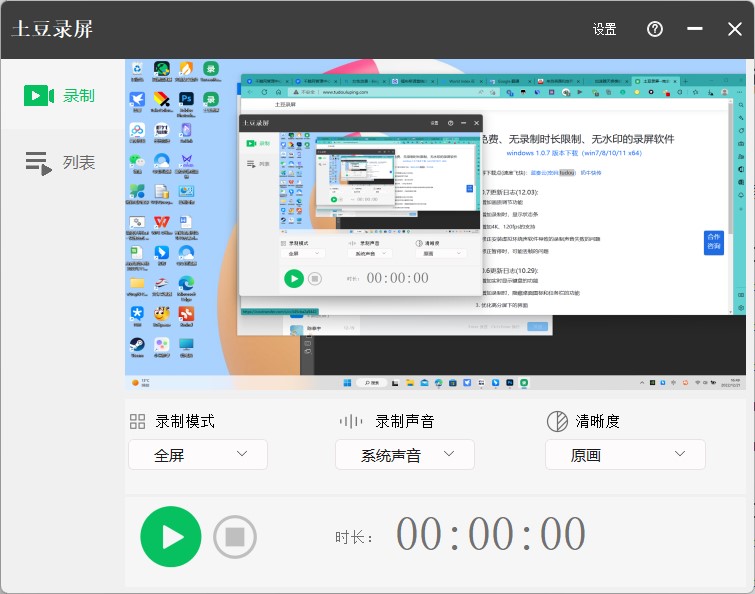755x594 pixels.
Task: Click the Photoshop desktop shortcut in the preview
Action: pyautogui.click(x=186, y=104)
